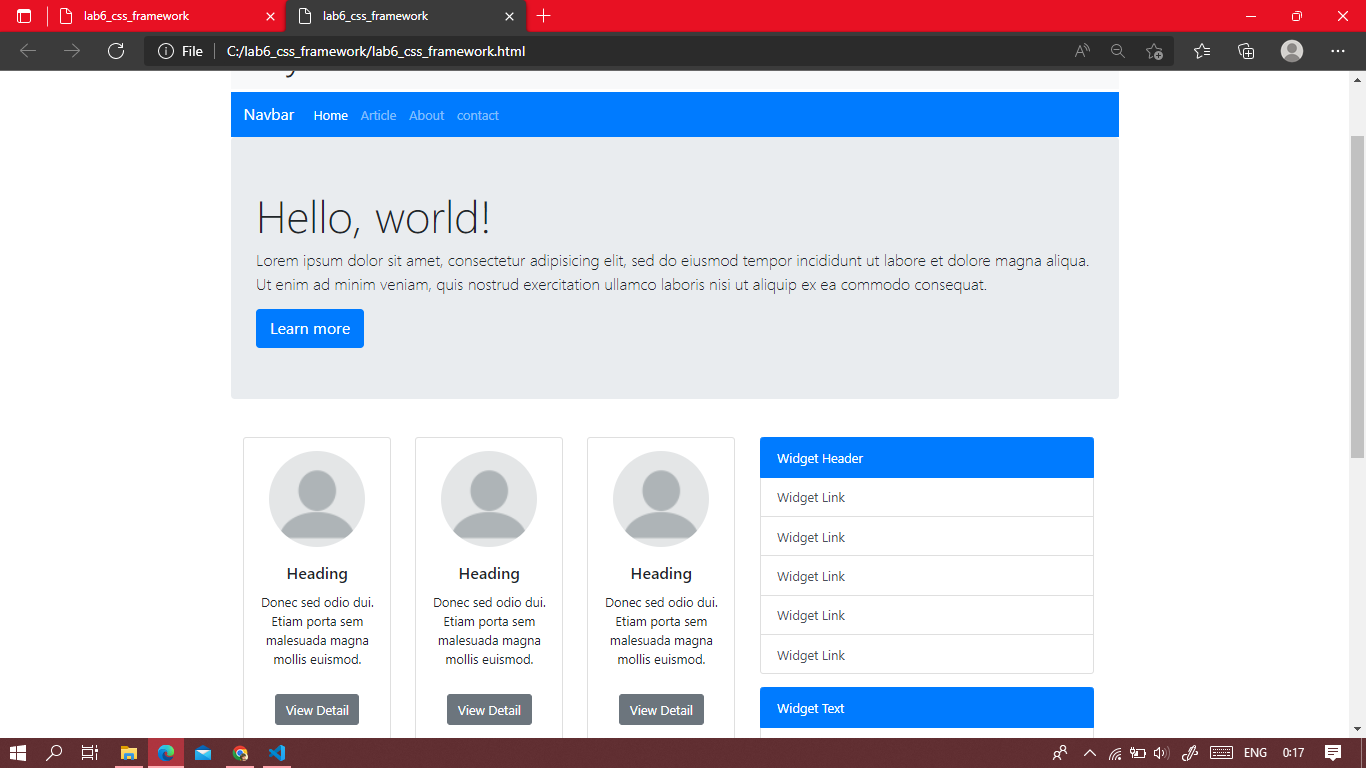Click the Hello, world! heading
This screenshot has height=768, width=1366.
374,218
